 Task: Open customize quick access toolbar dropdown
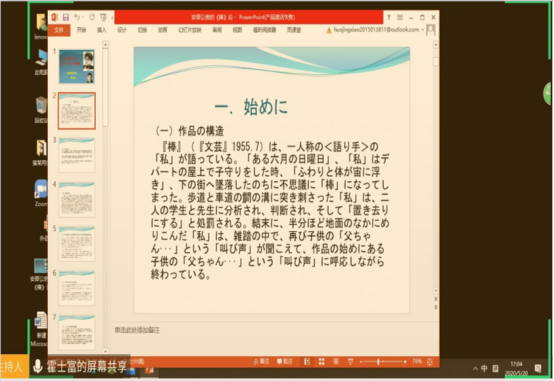[x=112, y=17]
